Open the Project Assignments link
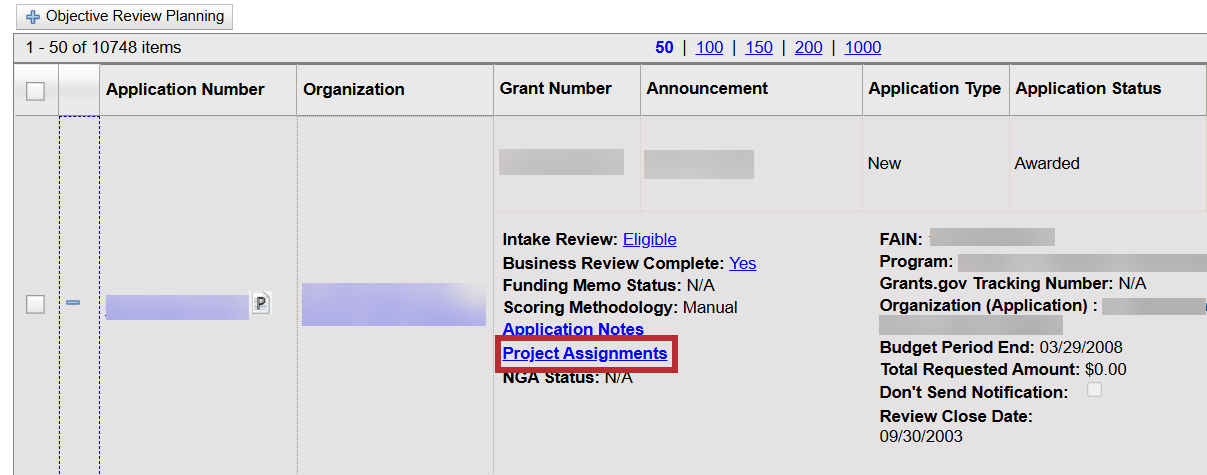 pyautogui.click(x=584, y=353)
